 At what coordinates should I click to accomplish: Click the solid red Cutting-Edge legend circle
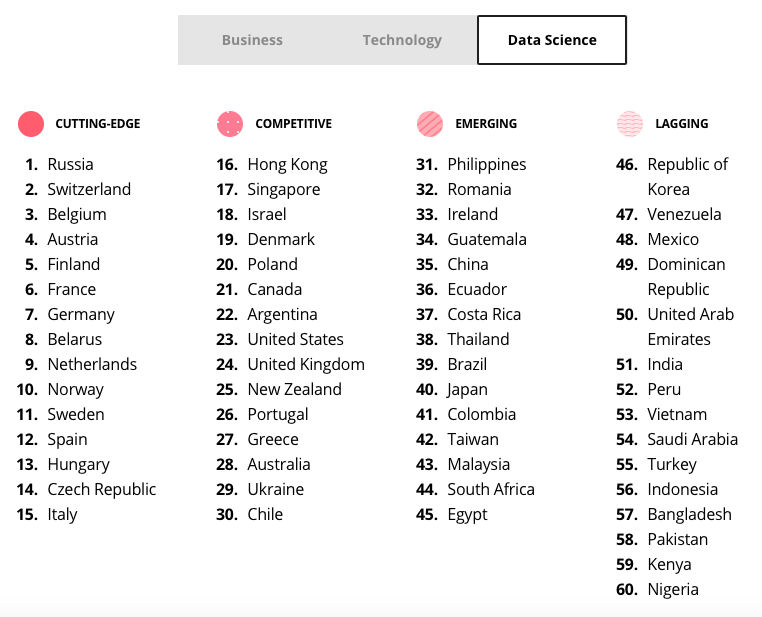[31, 124]
